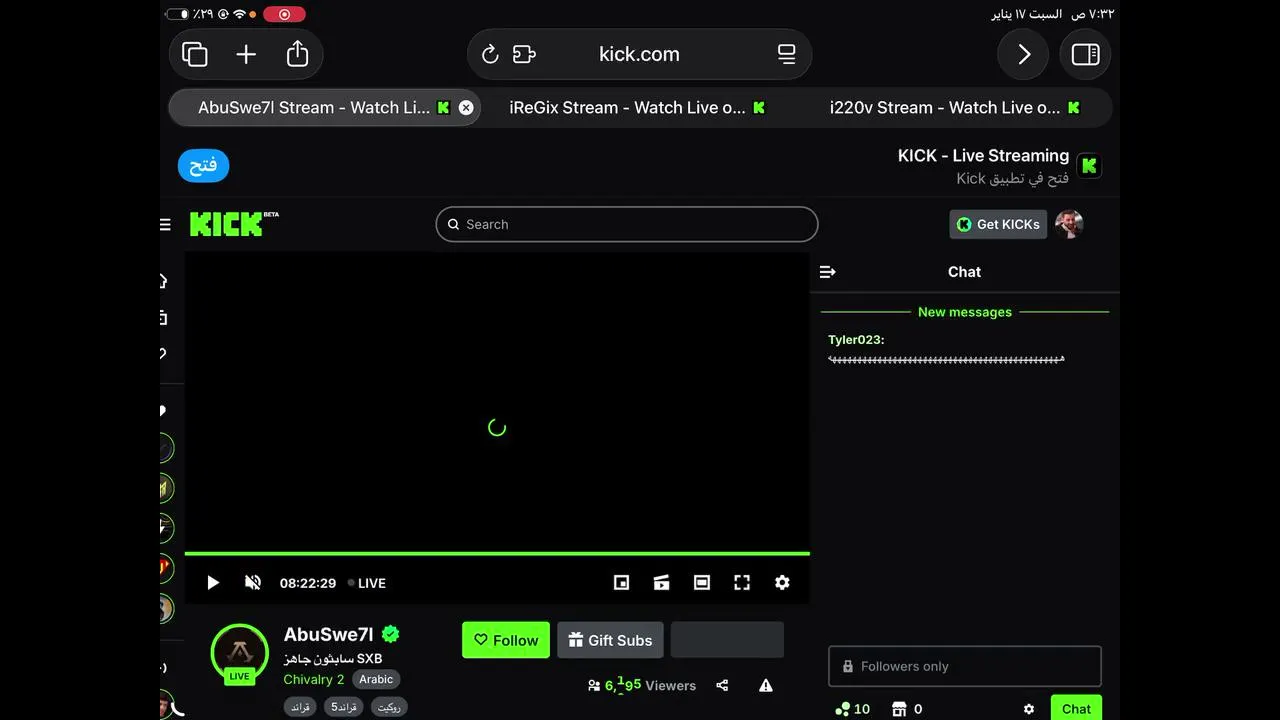Collapse the chat panel
The image size is (1280, 720).
coord(827,272)
